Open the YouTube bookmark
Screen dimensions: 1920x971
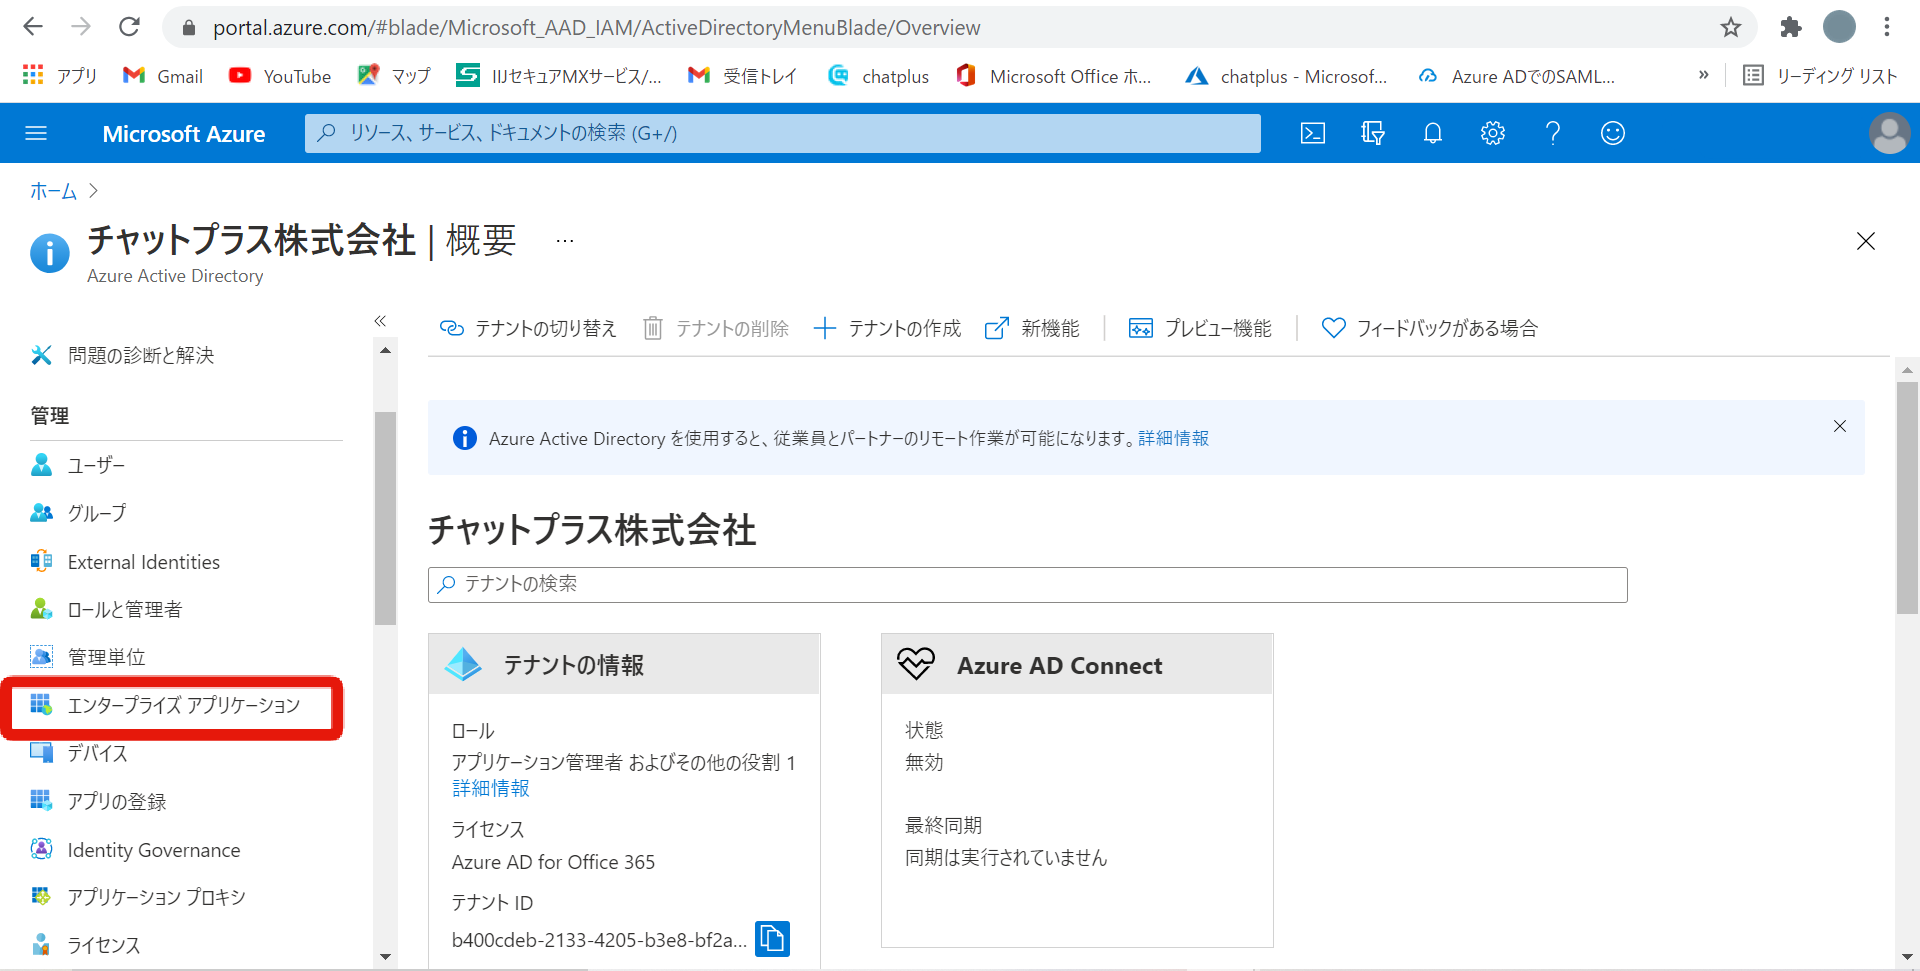(280, 76)
